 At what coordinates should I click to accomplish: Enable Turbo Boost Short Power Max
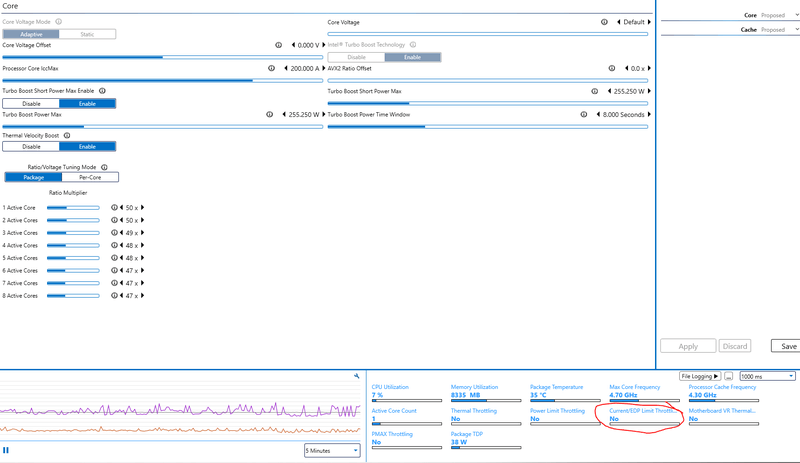pyautogui.click(x=87, y=104)
